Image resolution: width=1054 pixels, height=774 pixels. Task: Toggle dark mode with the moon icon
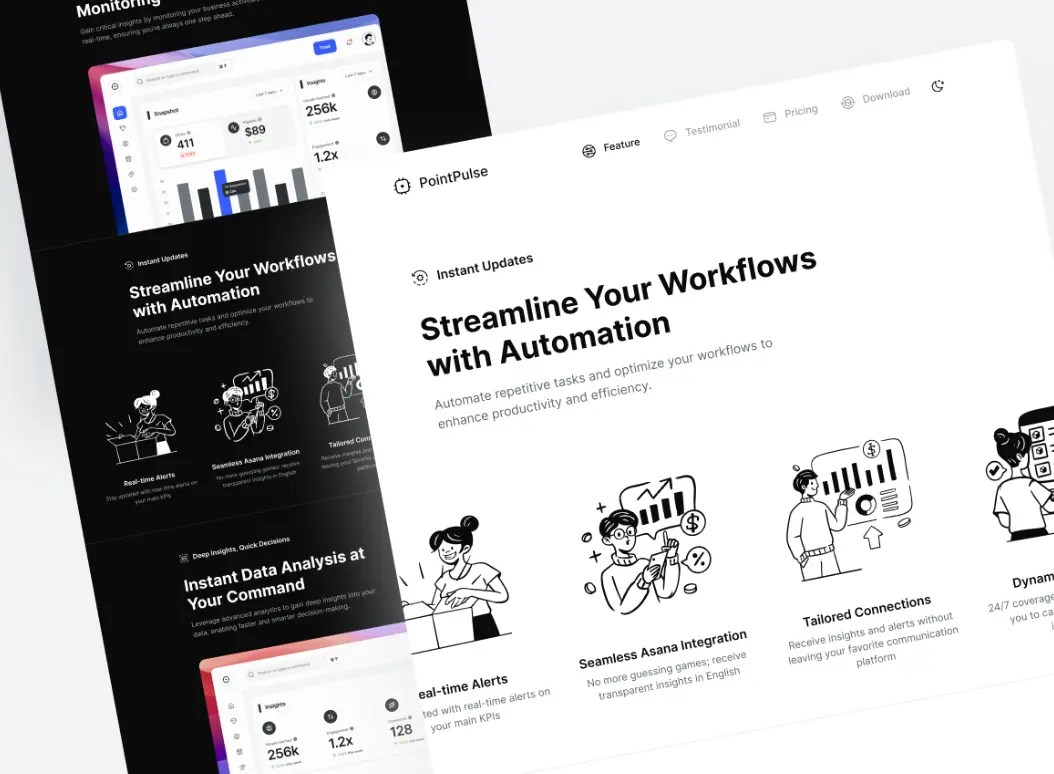938,86
